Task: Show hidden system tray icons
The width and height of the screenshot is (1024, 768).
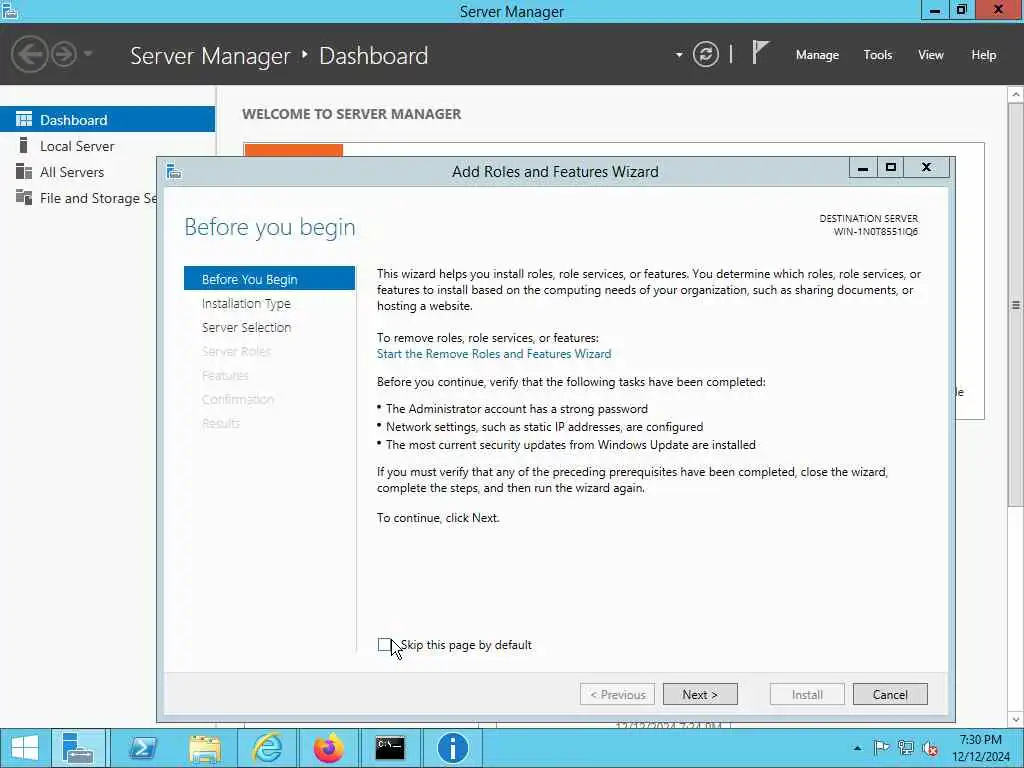Action: [857, 748]
